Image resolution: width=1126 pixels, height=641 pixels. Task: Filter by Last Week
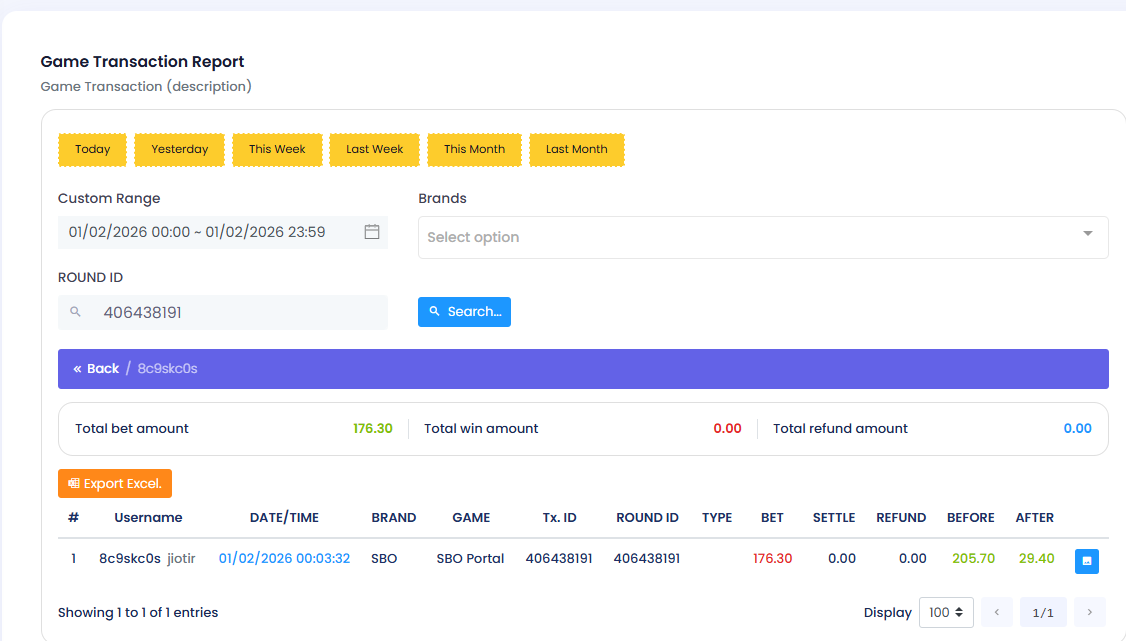375,149
